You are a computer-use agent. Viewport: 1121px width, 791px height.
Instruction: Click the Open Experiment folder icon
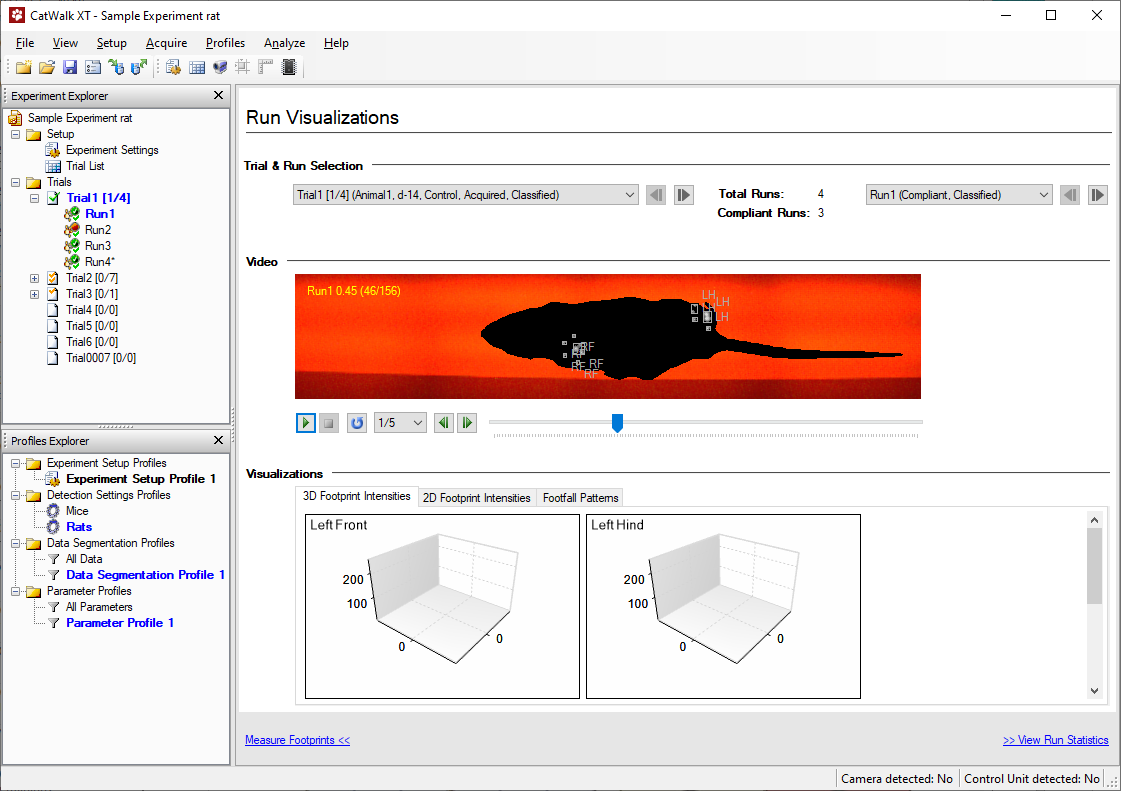pyautogui.click(x=46, y=67)
